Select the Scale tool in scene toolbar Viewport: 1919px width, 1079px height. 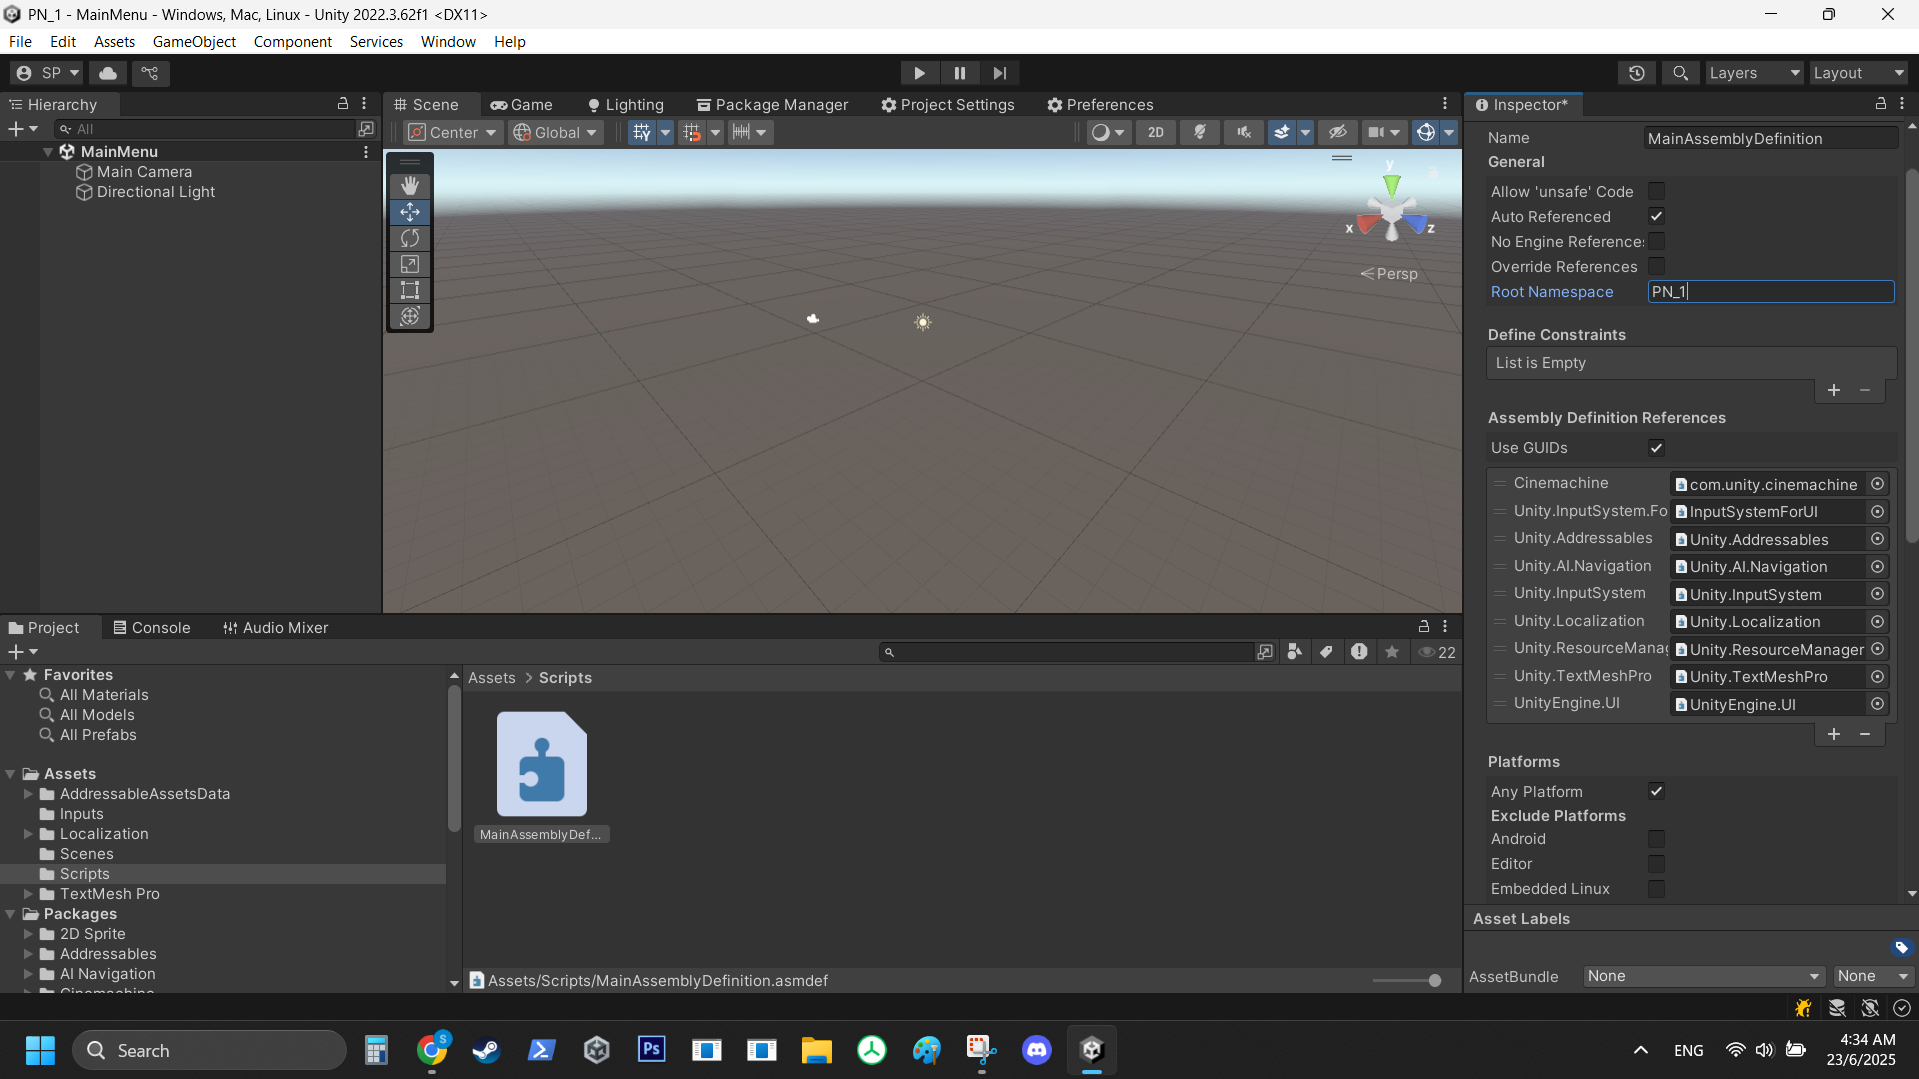(410, 264)
